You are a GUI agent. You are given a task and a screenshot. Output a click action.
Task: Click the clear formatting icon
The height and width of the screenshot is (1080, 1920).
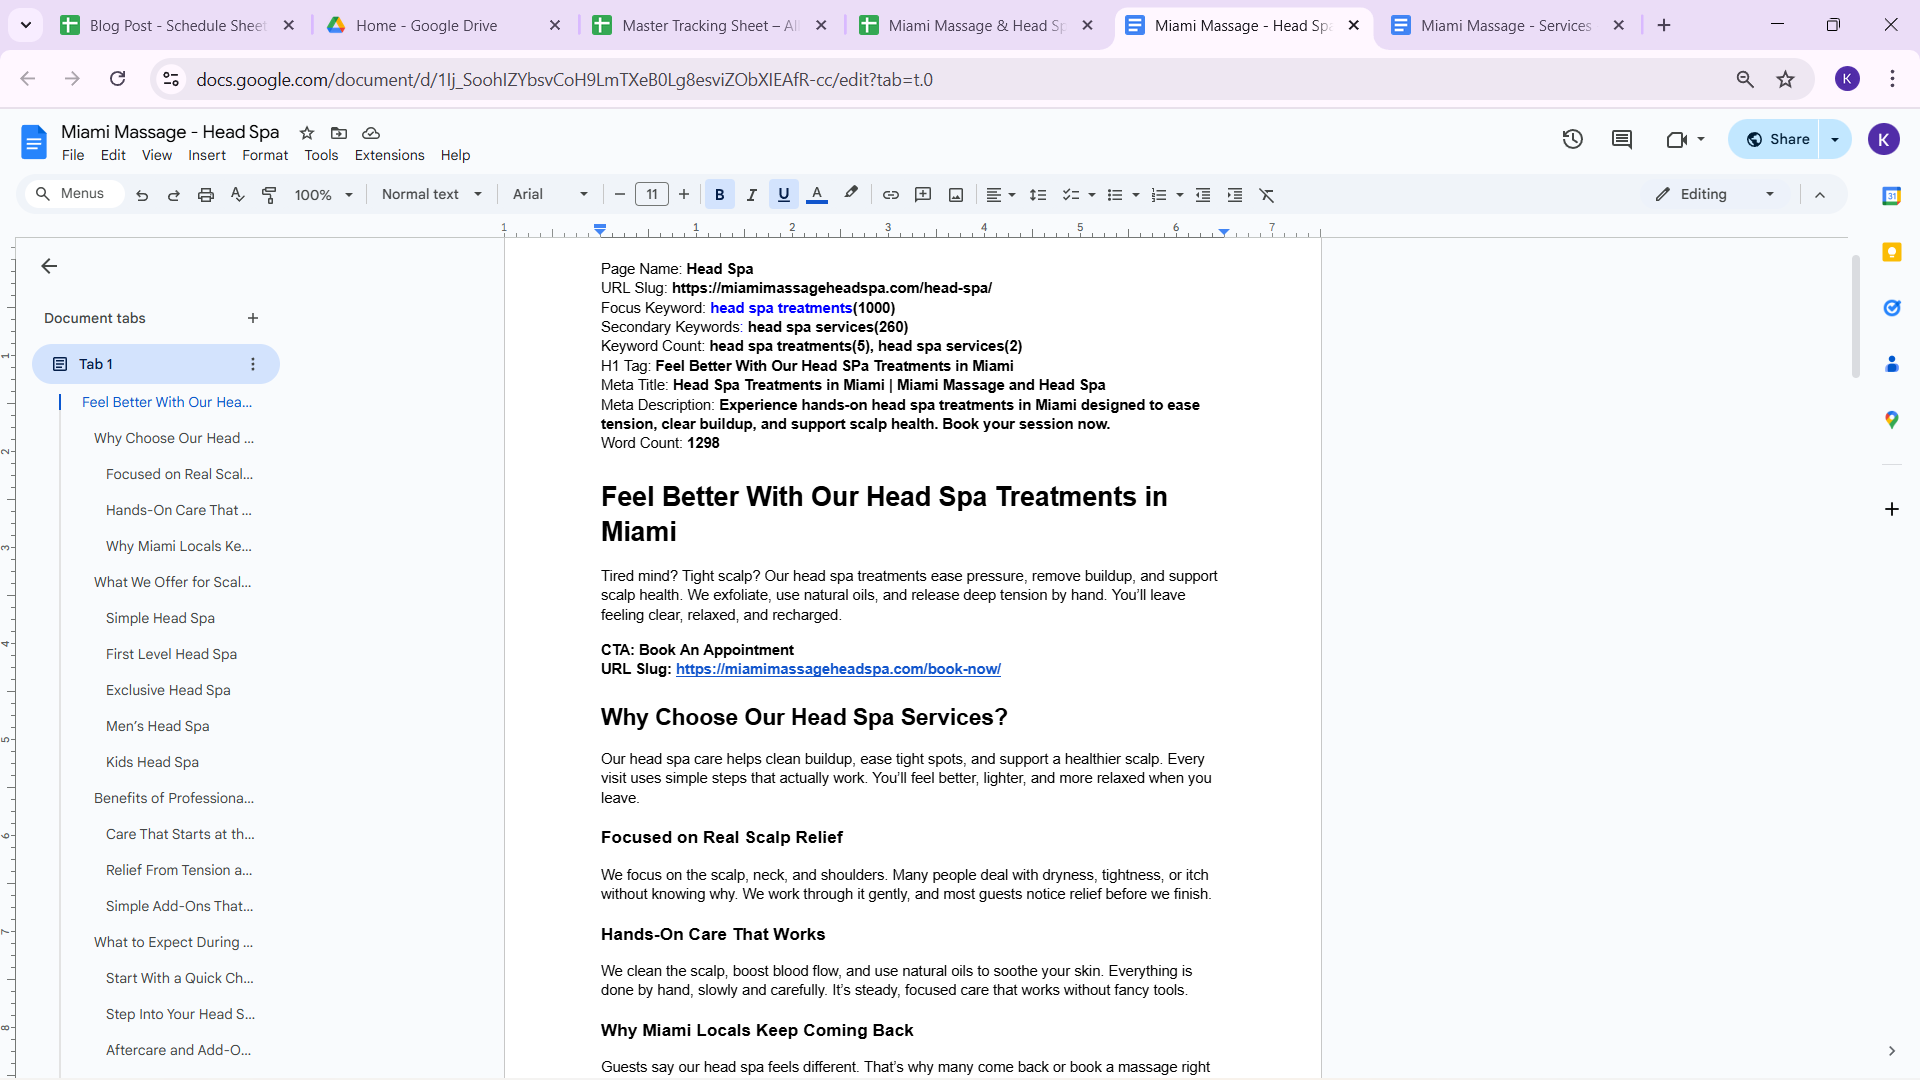[1267, 195]
